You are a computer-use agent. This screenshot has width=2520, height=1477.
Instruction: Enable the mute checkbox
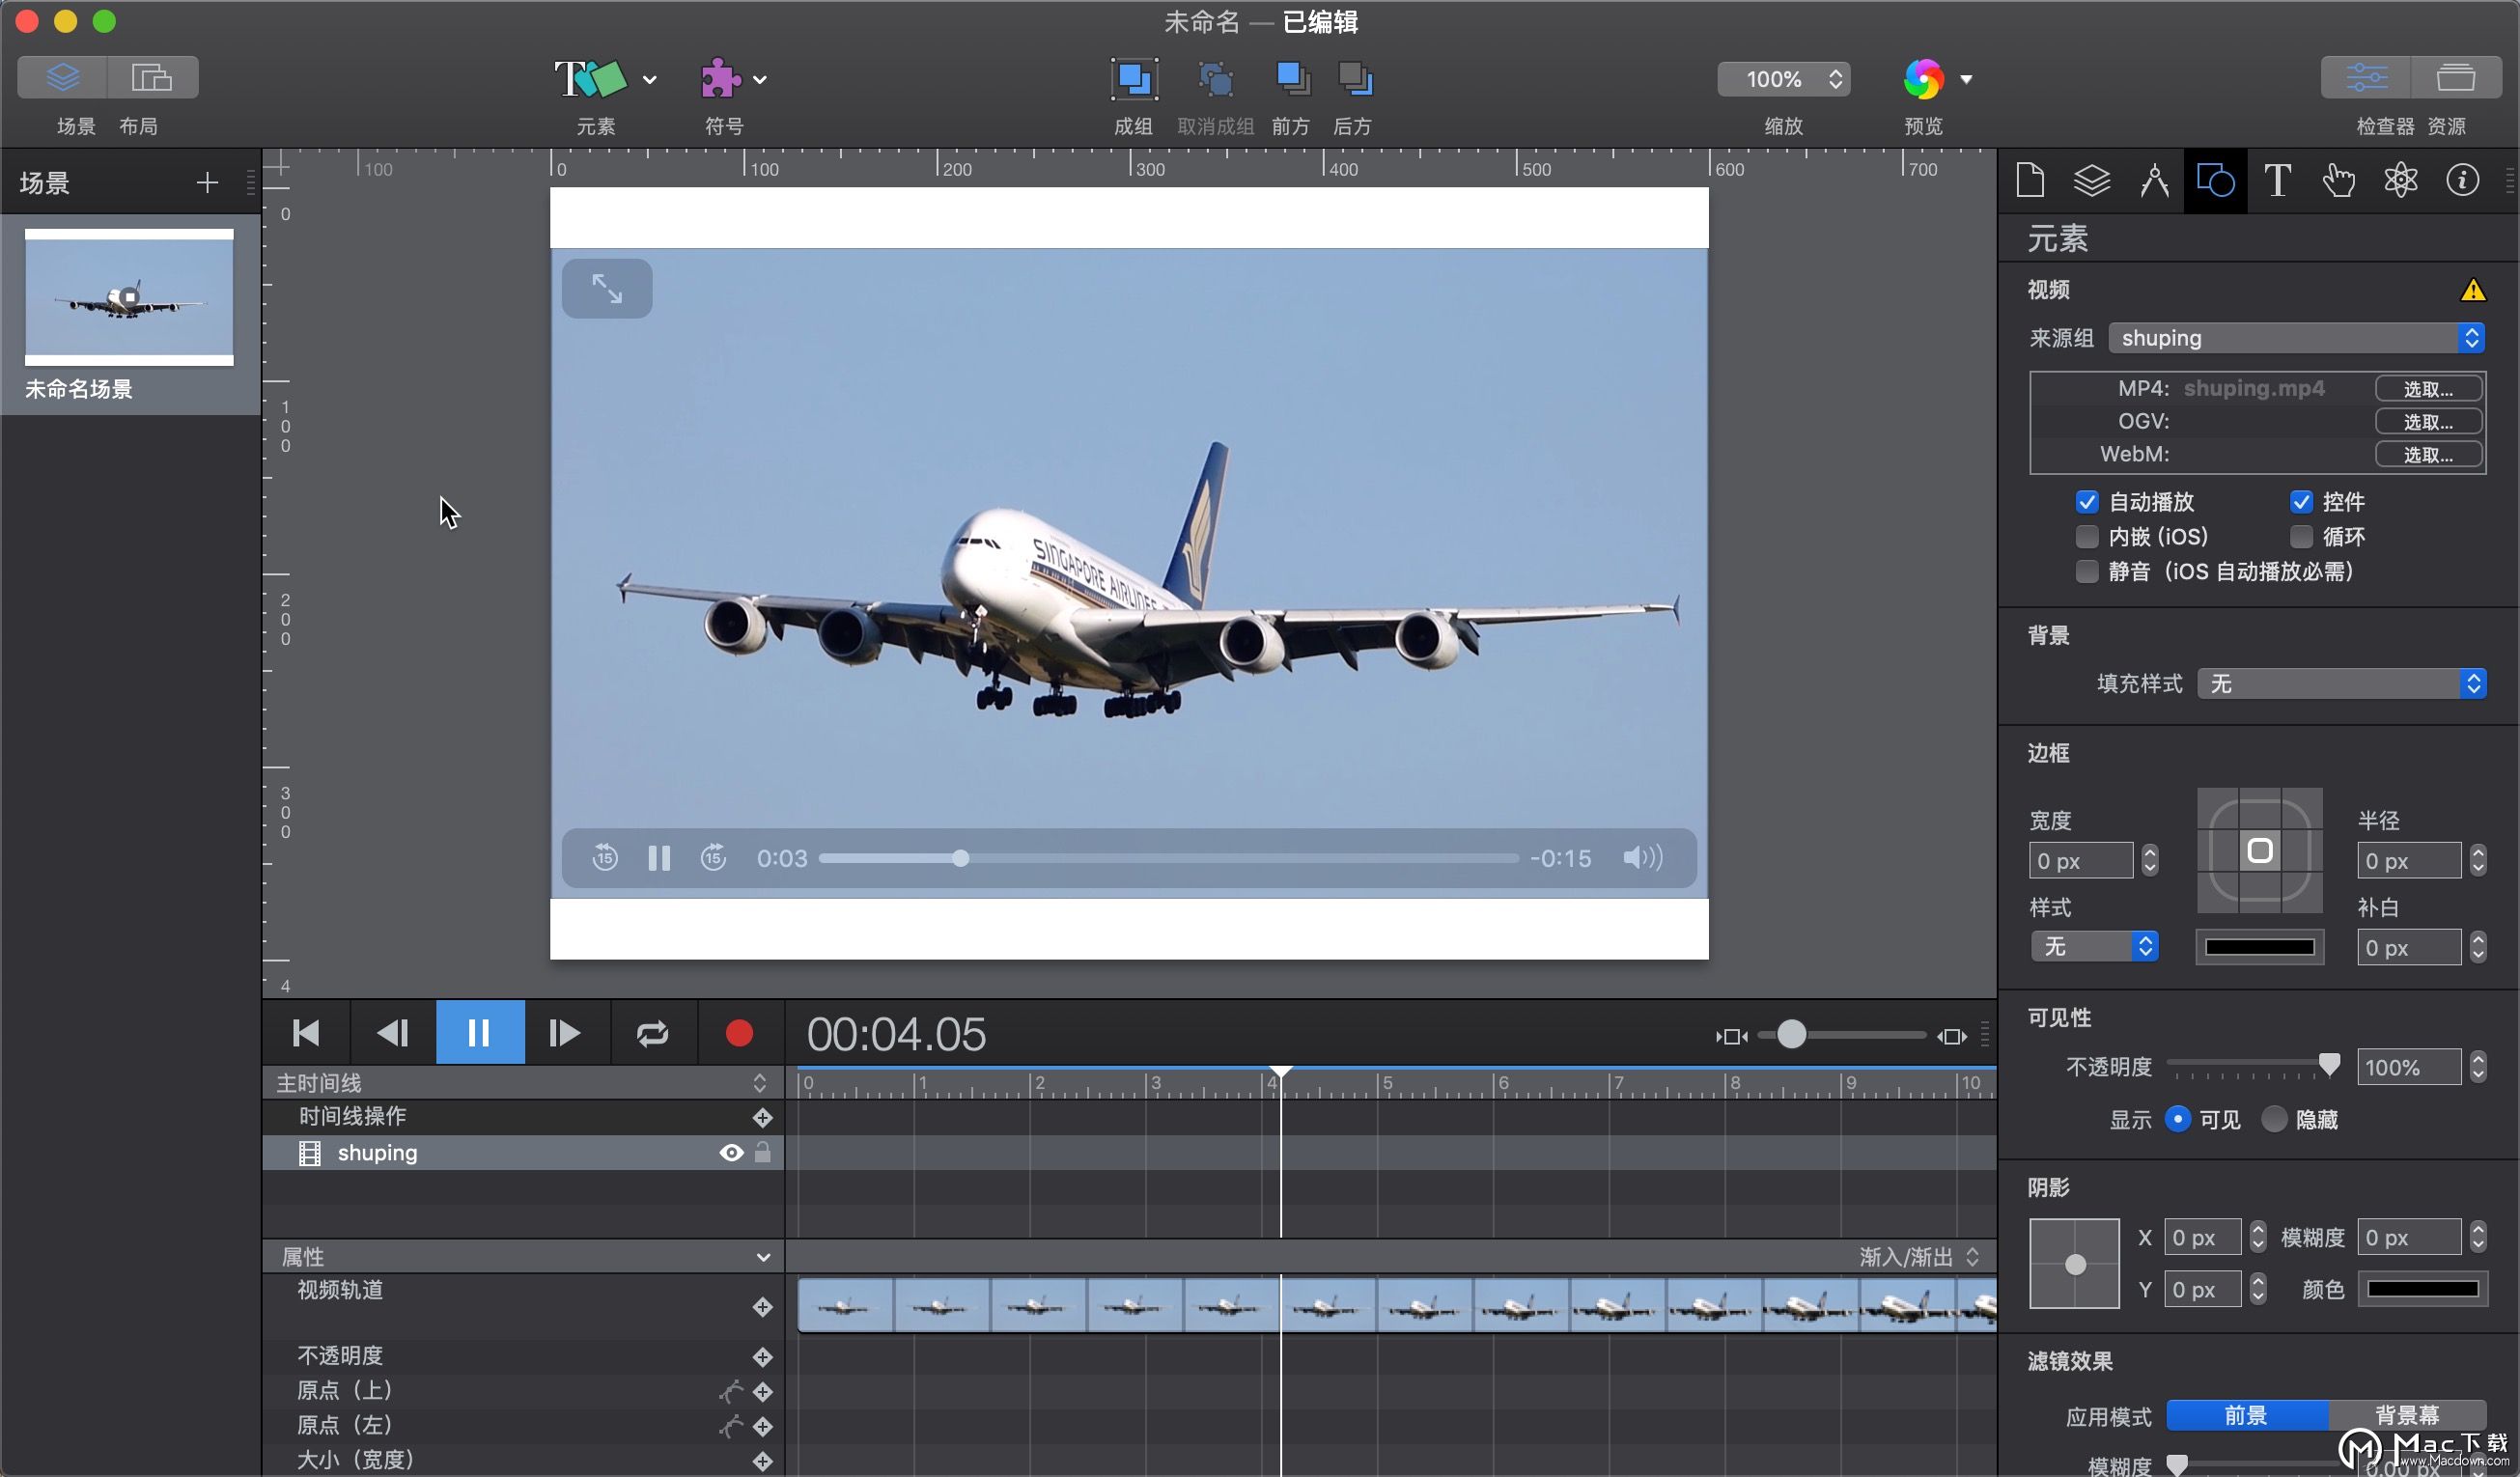tap(2087, 571)
